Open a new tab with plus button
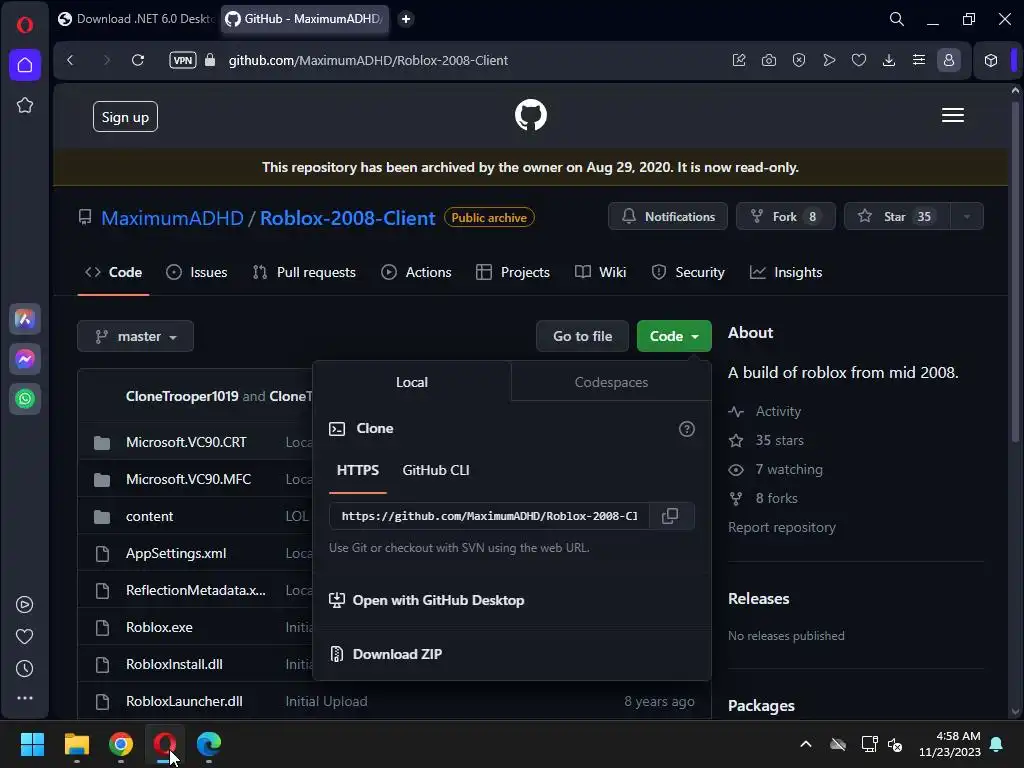Image resolution: width=1024 pixels, height=768 pixels. pos(406,19)
